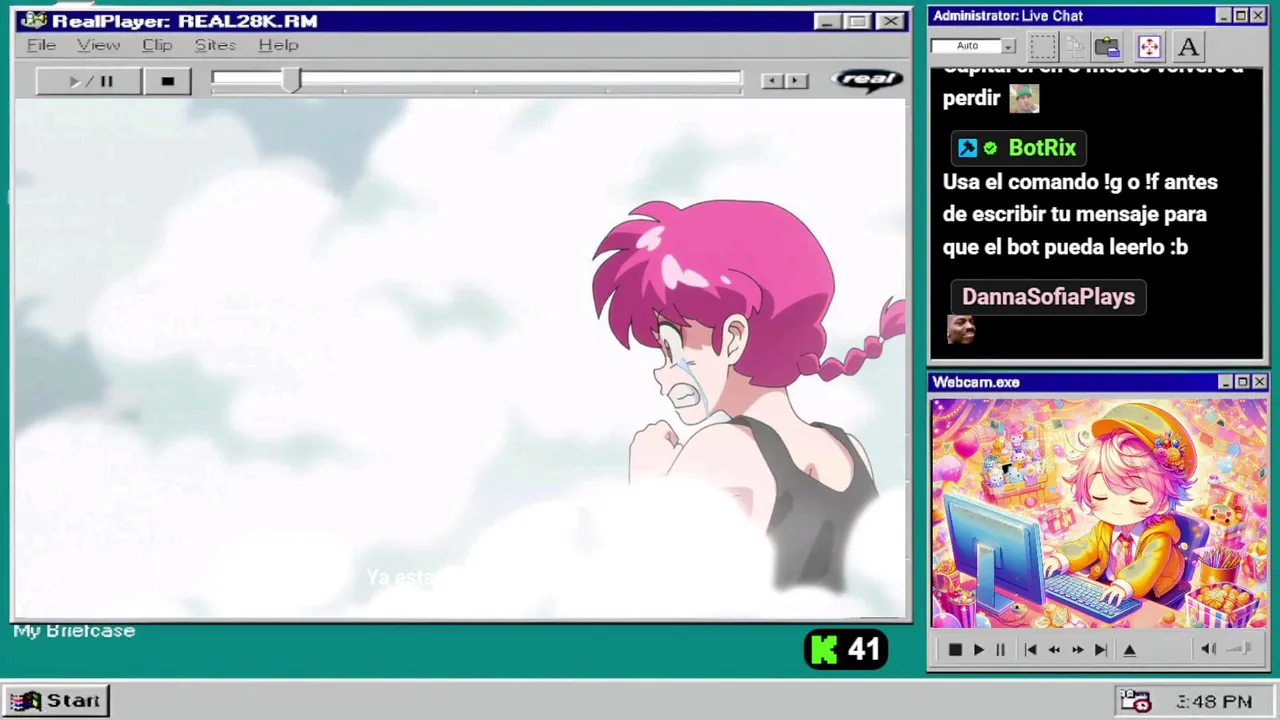Skip to previous track in Webcam.exe

(1031, 650)
